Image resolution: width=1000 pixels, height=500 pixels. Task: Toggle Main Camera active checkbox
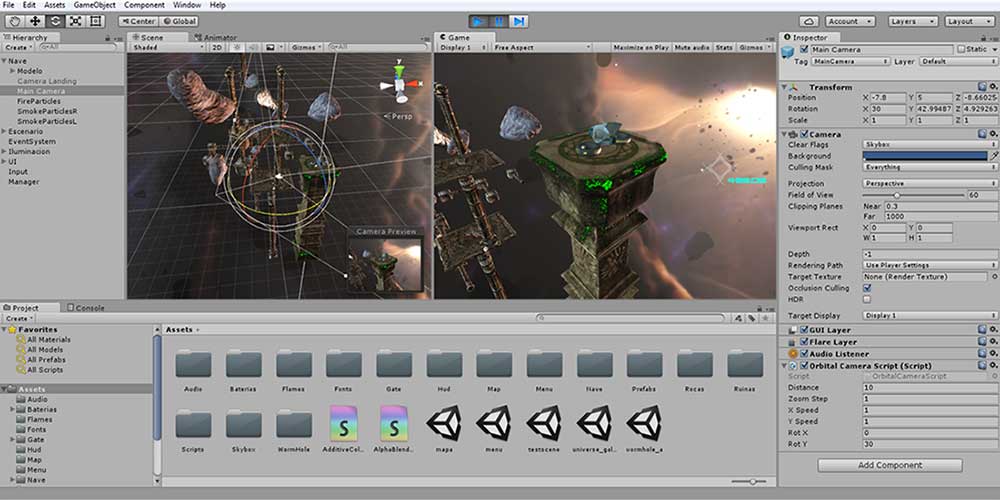point(804,49)
